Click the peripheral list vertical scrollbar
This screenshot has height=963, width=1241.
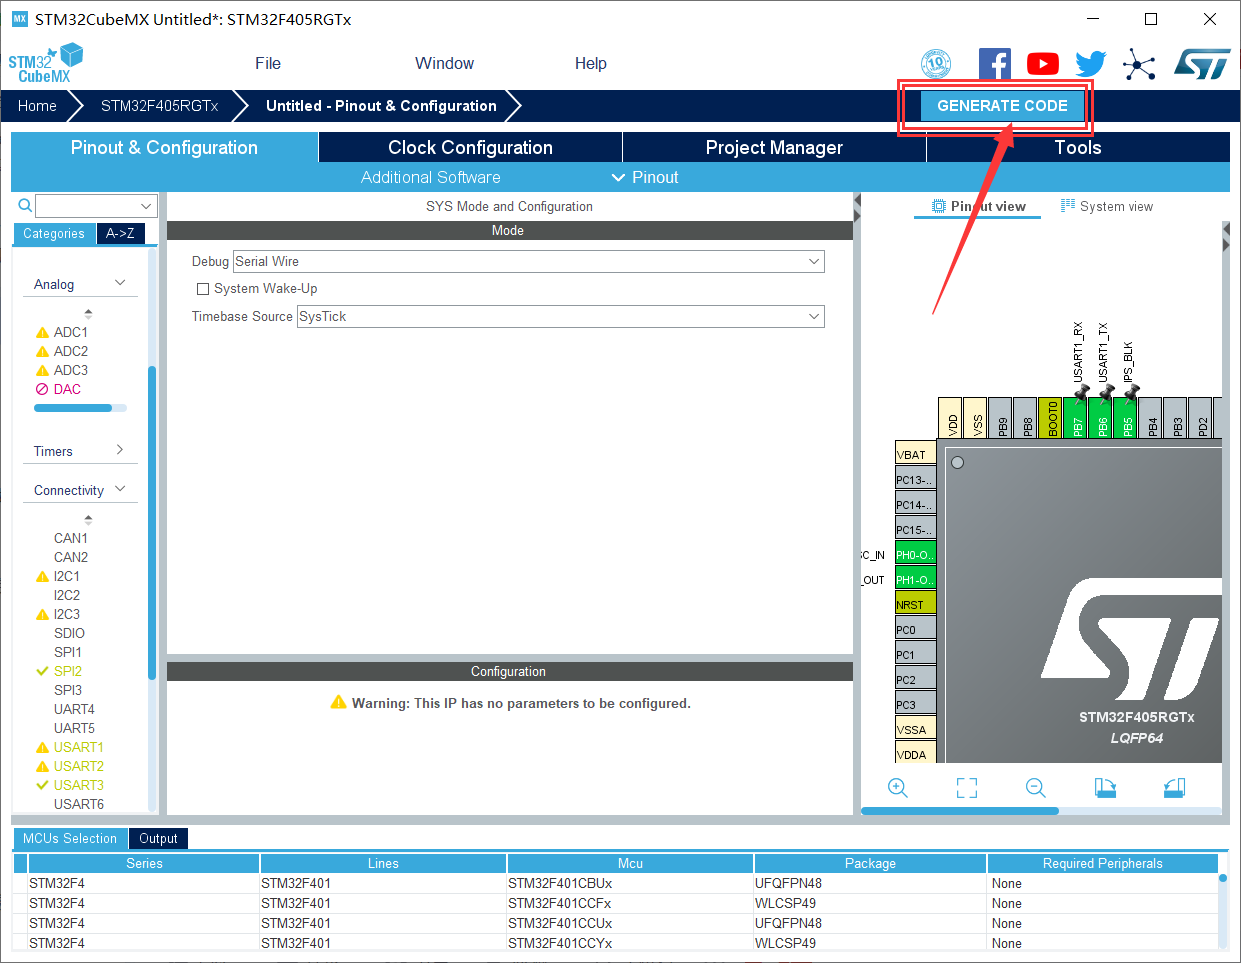pyautogui.click(x=152, y=523)
